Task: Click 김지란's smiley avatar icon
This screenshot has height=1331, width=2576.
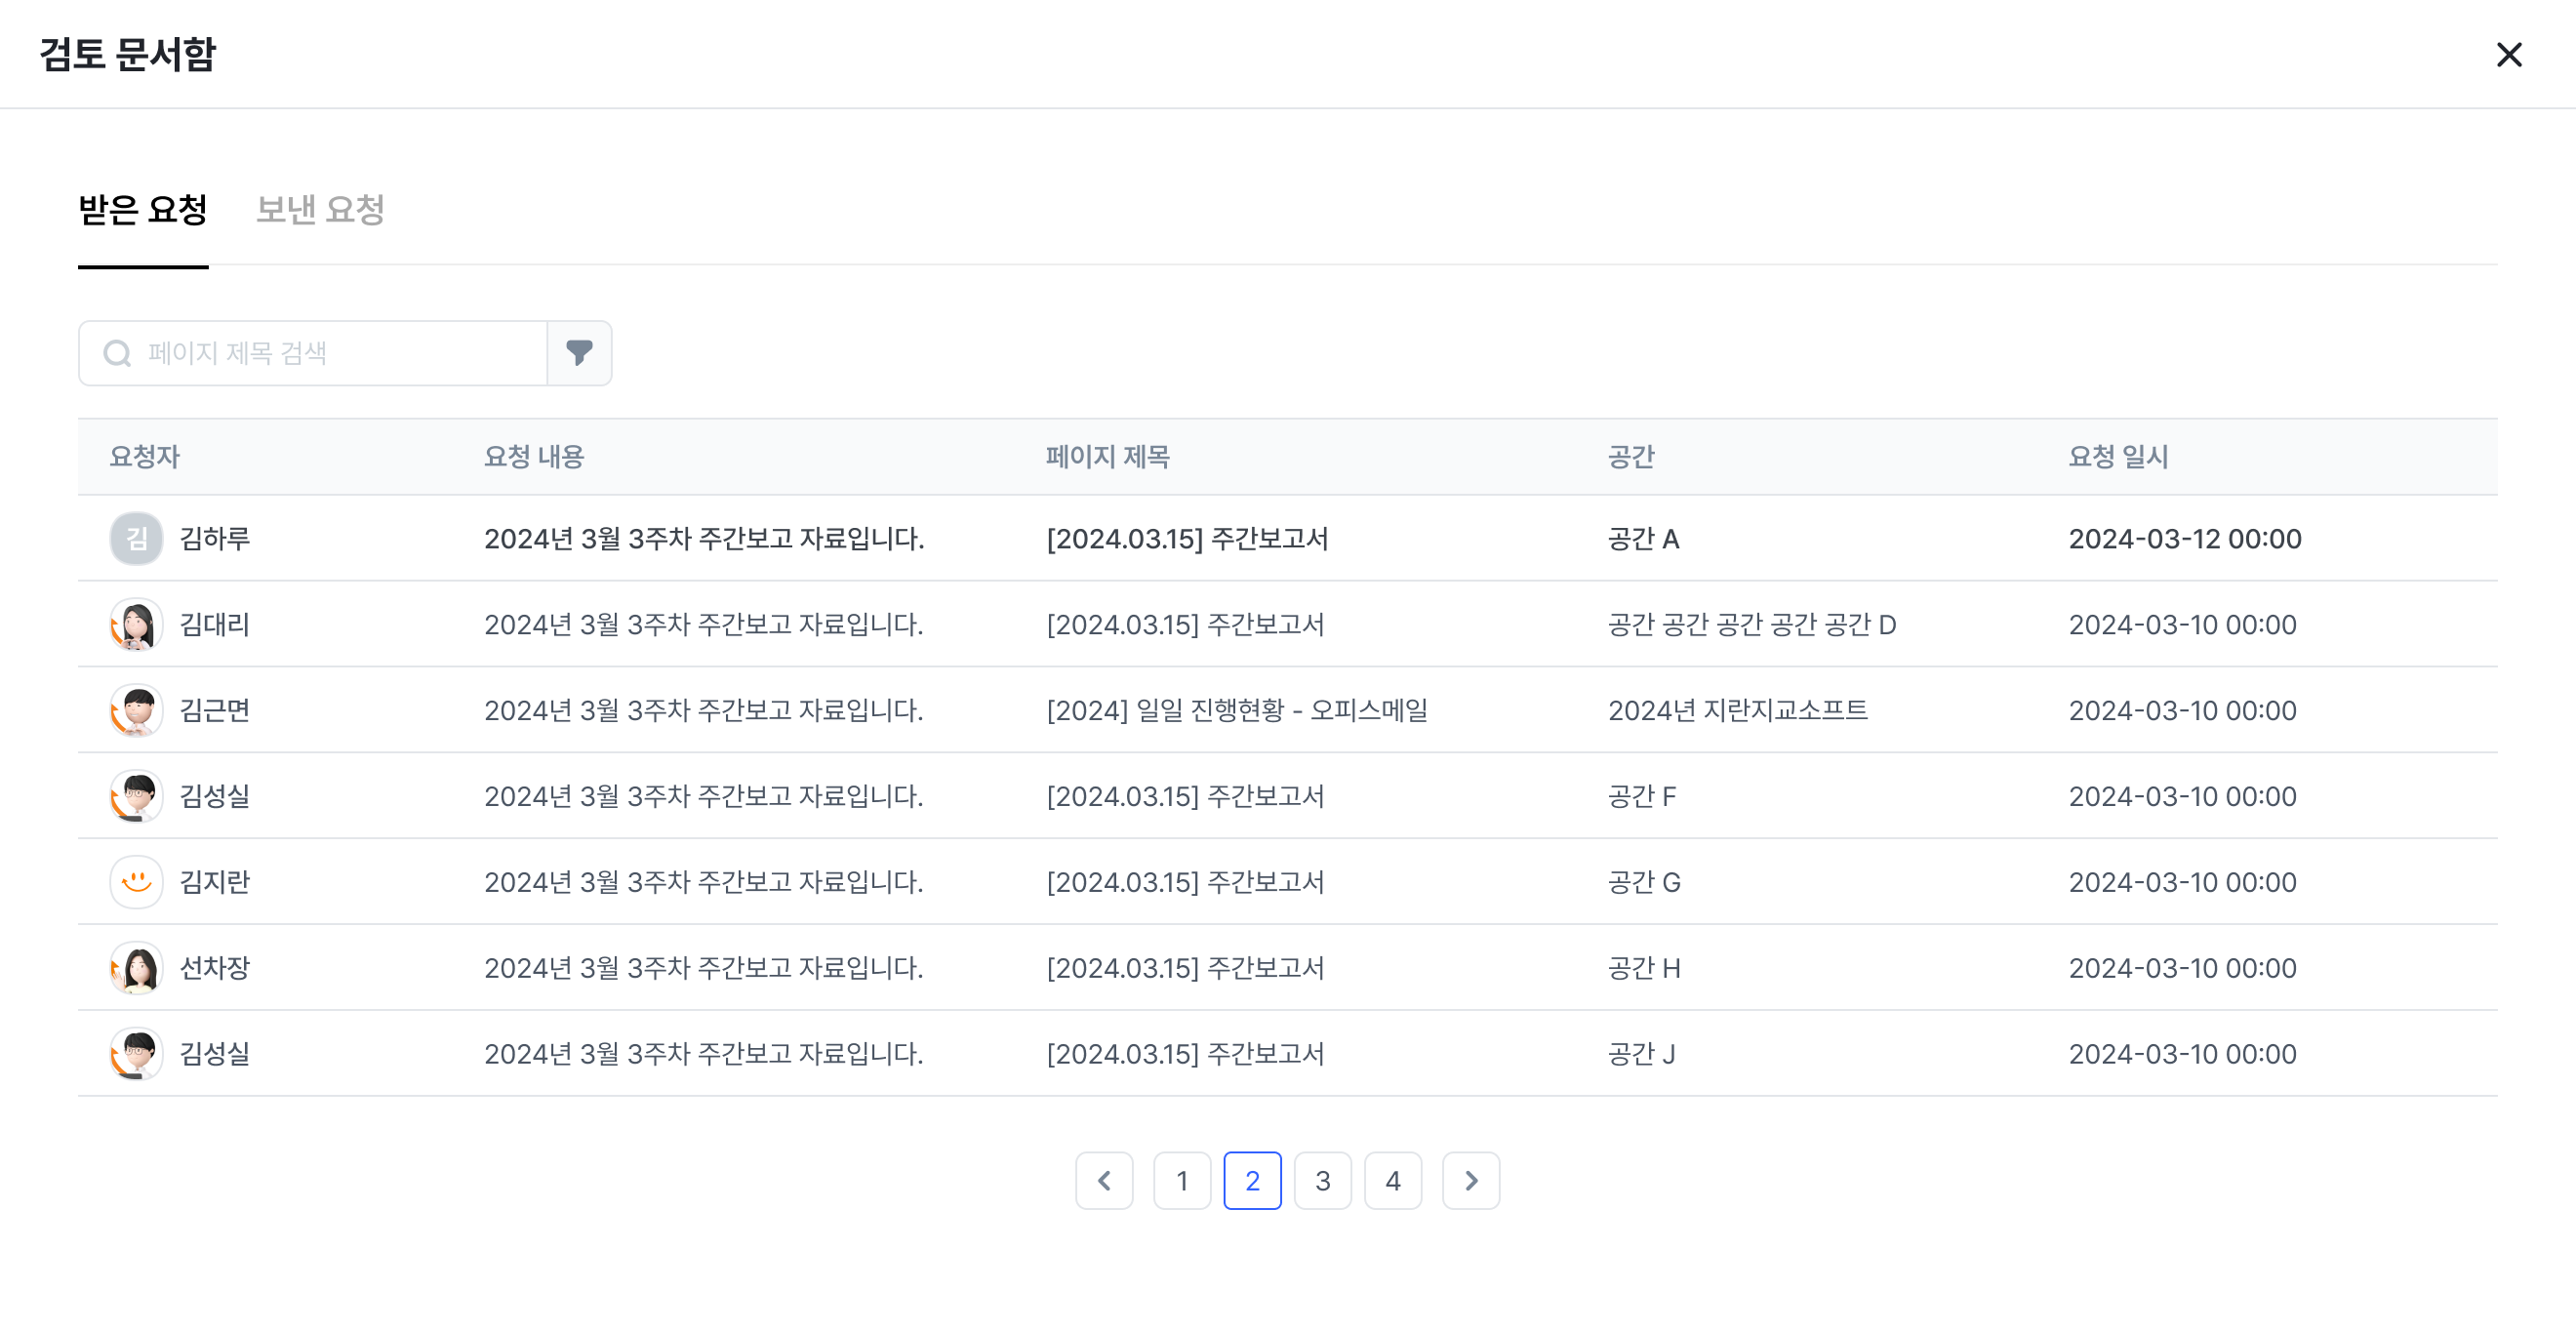Action: tap(136, 882)
